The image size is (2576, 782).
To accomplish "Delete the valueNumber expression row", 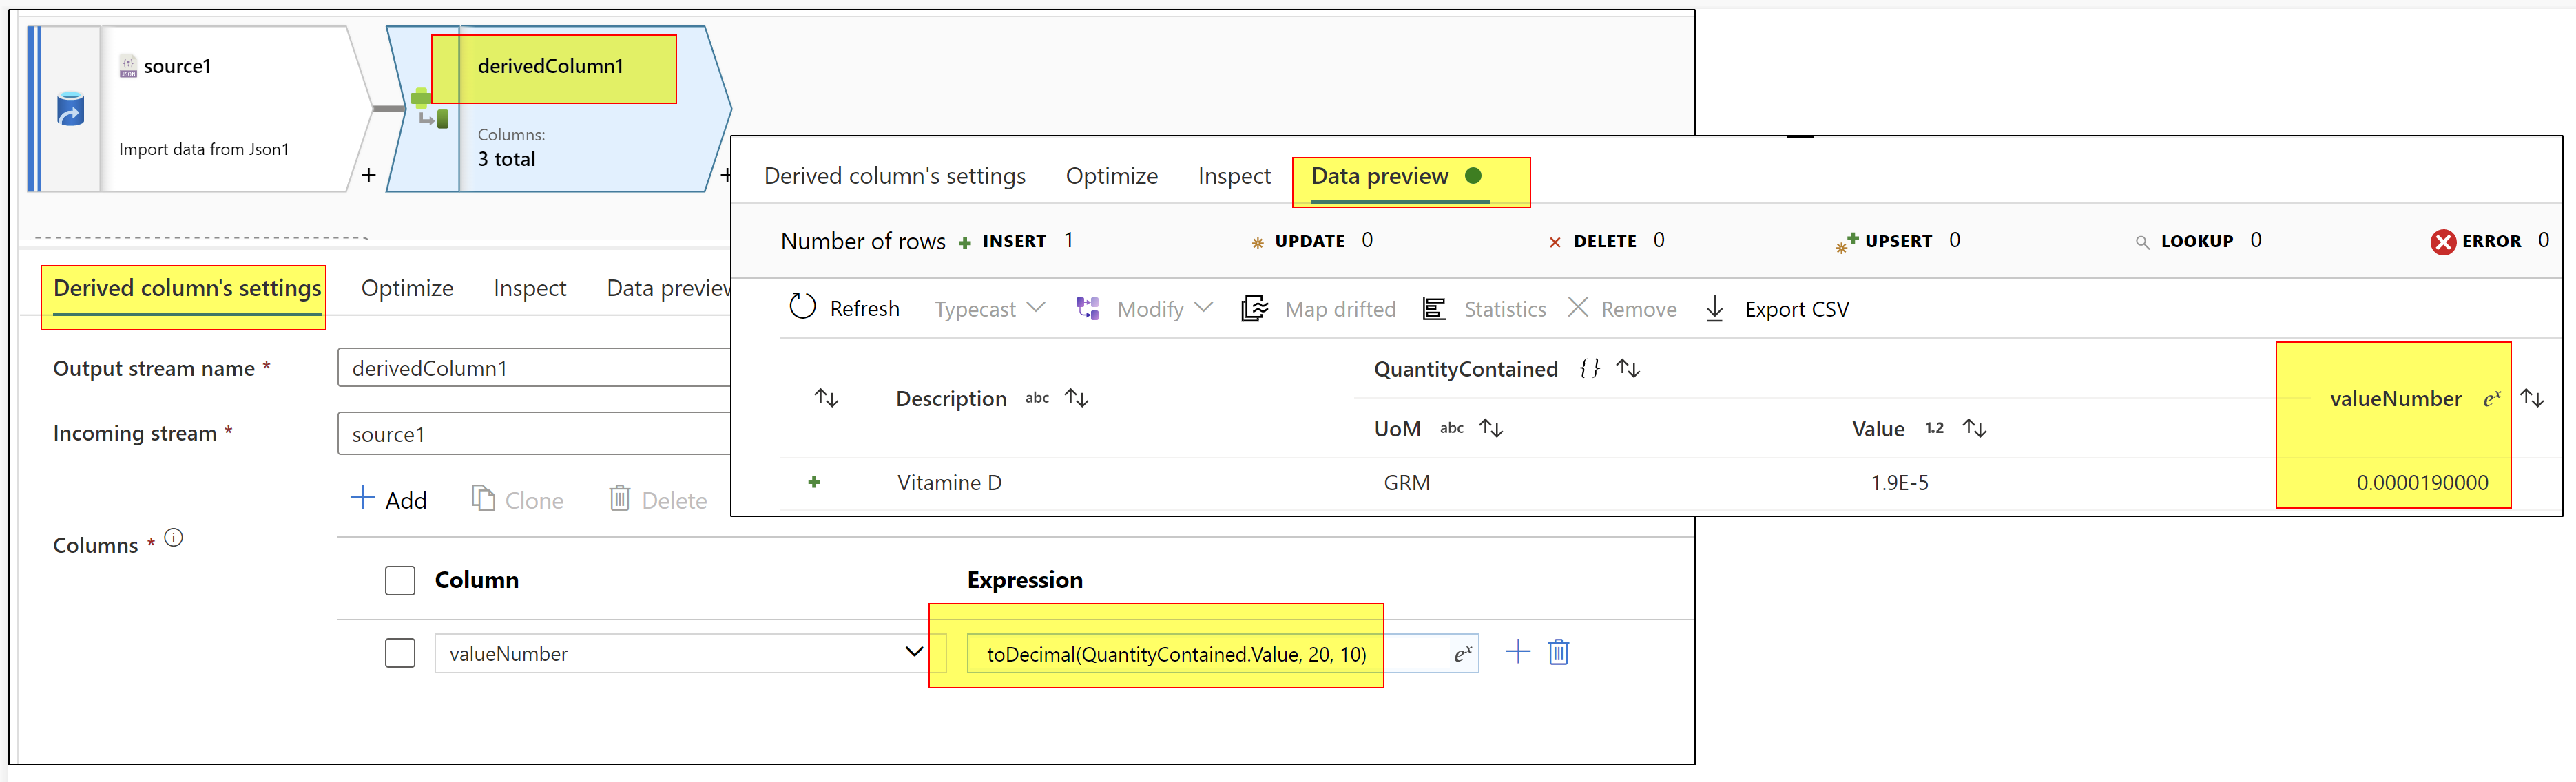I will coord(1558,651).
